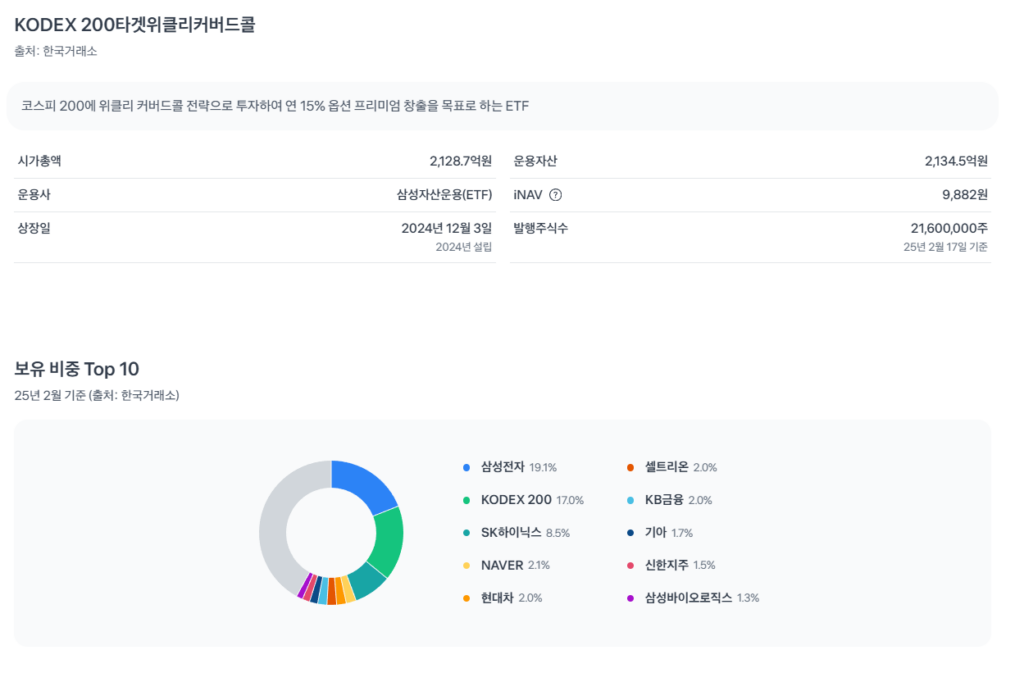The height and width of the screenshot is (700, 1024).
Task: Click the iNAV value 9,882원
Action: tap(965, 195)
